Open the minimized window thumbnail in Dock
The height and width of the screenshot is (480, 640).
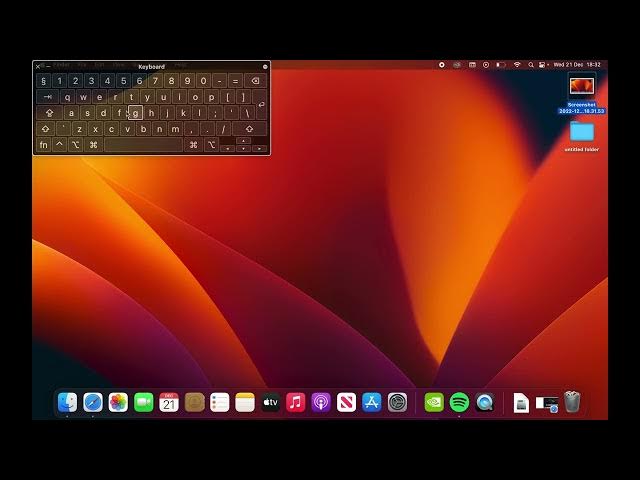coord(547,403)
